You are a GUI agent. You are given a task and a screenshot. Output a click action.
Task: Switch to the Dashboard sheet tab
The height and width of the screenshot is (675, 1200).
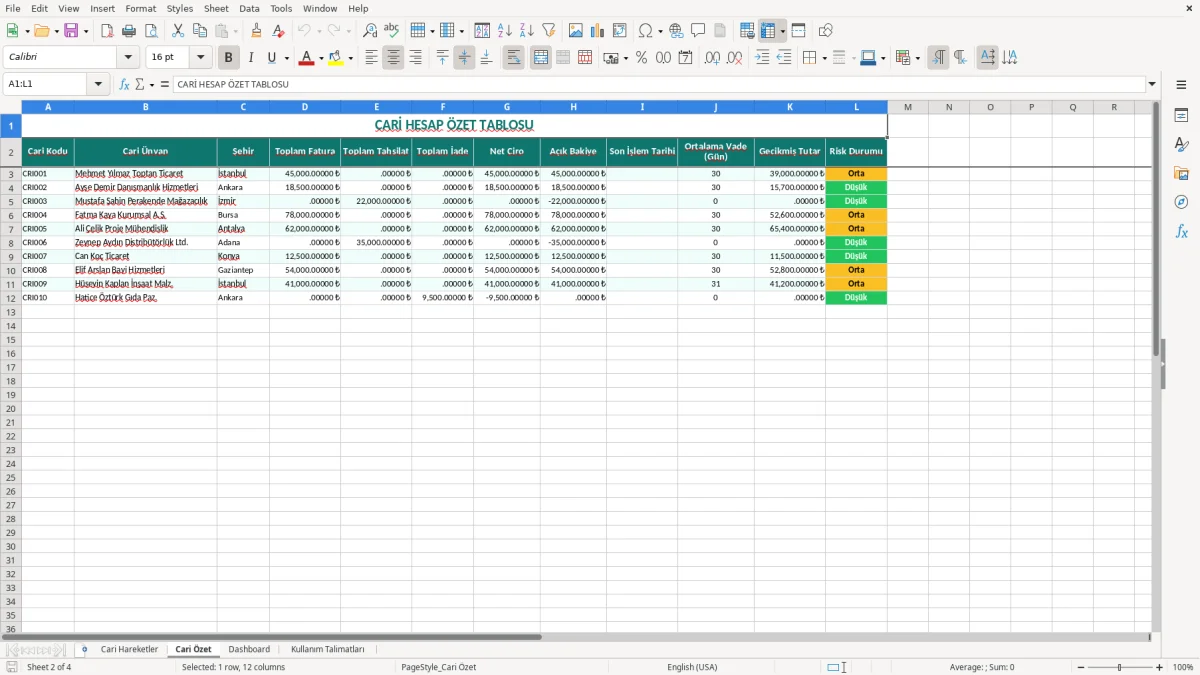pyautogui.click(x=249, y=649)
